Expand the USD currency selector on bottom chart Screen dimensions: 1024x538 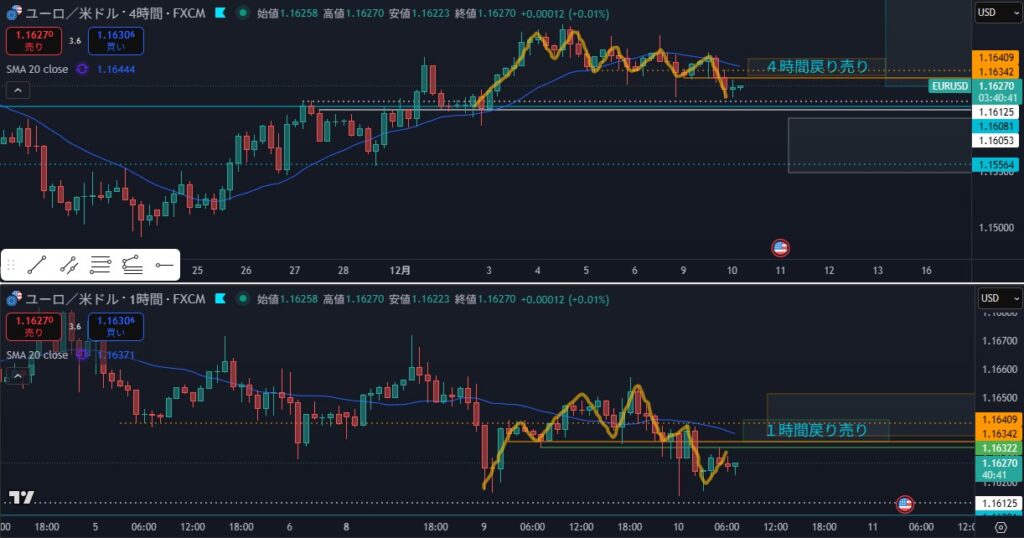click(x=997, y=298)
